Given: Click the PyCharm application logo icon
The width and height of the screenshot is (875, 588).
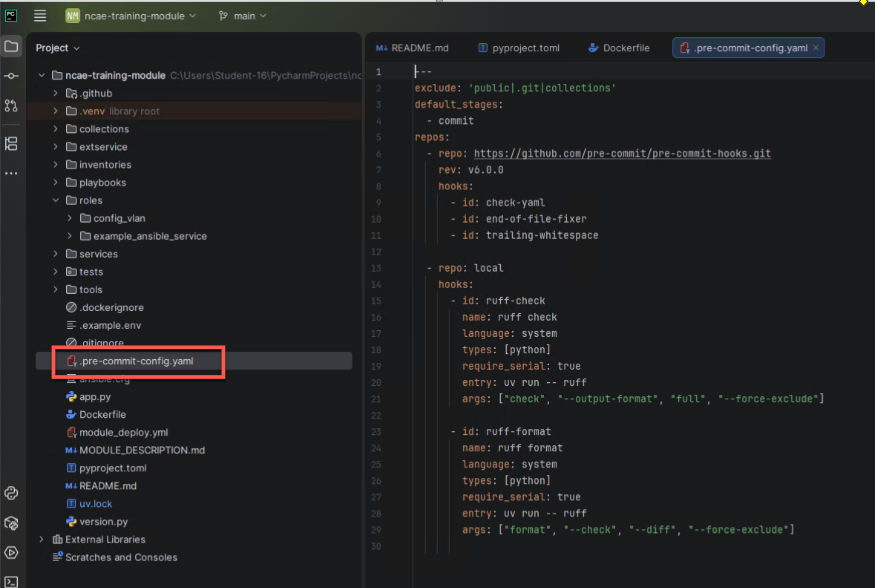Looking at the screenshot, I should coord(11,16).
